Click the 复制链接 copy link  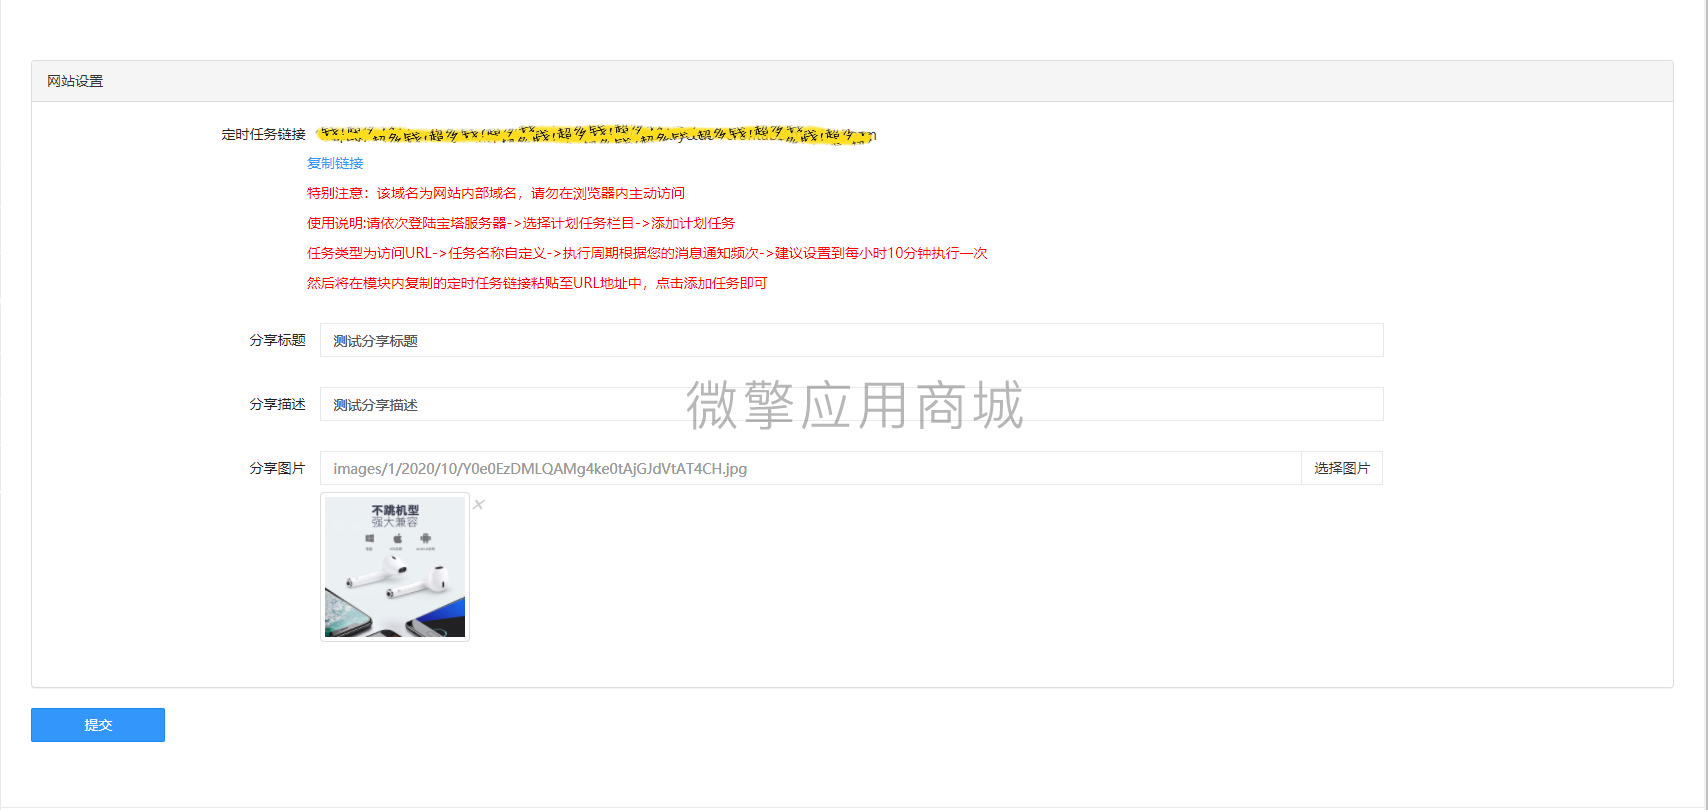click(x=335, y=163)
